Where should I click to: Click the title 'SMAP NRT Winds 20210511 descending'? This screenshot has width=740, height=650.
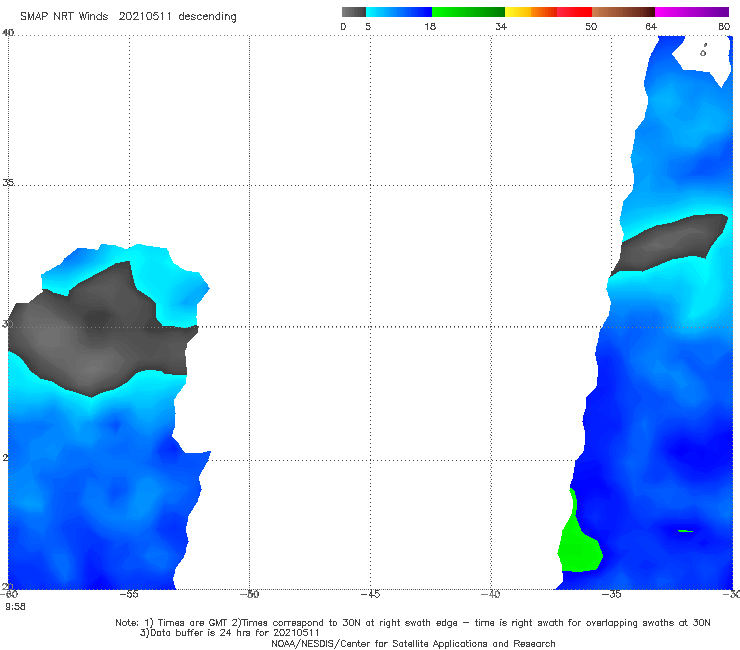pyautogui.click(x=128, y=17)
